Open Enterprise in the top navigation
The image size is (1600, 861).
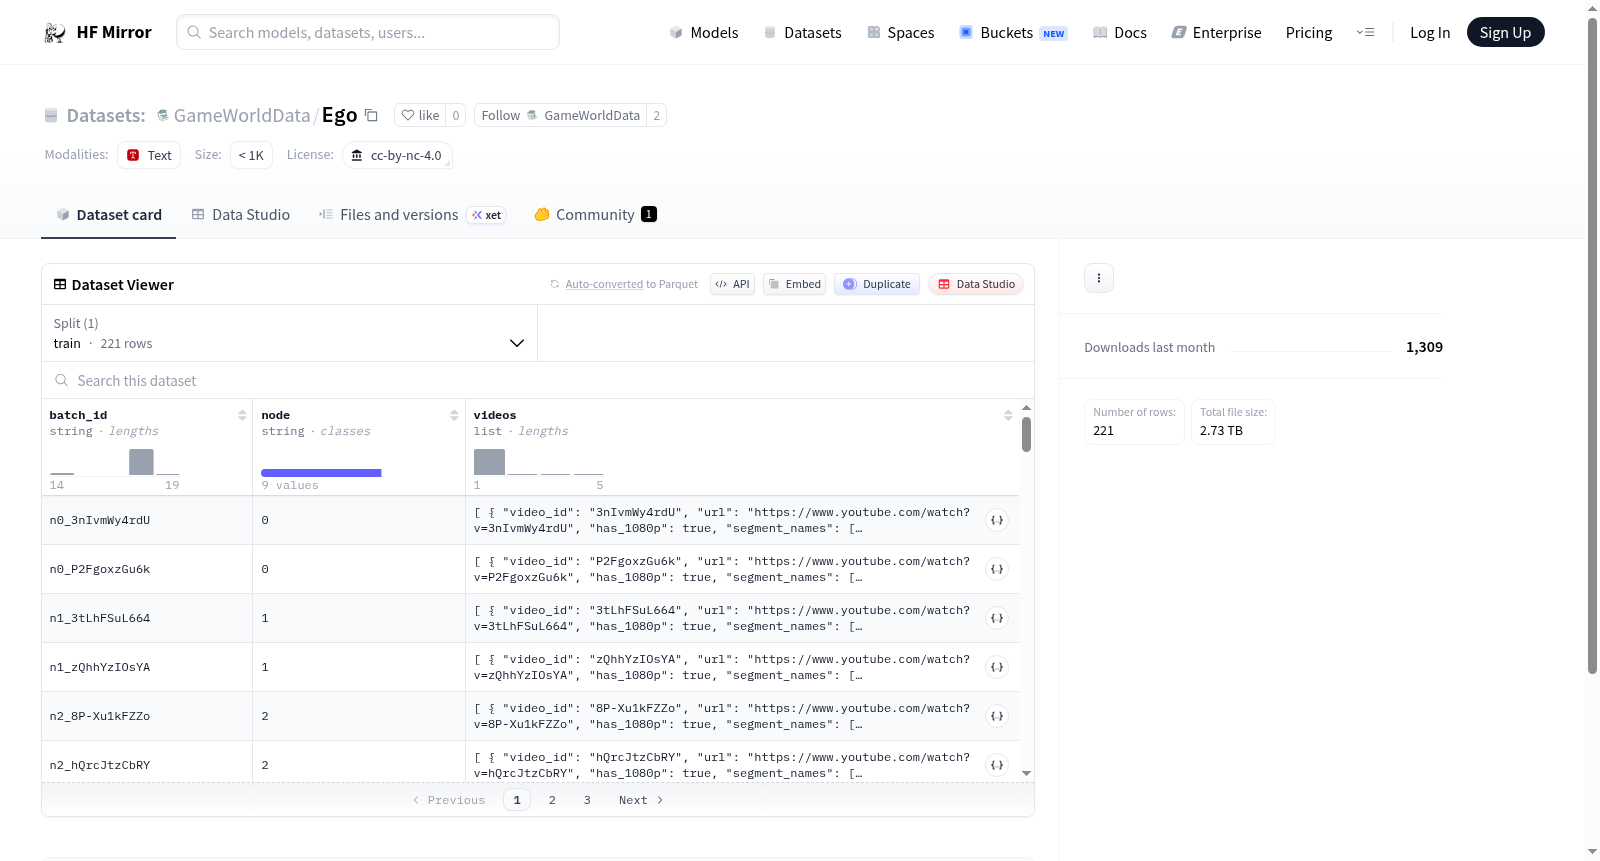pyautogui.click(x=1216, y=32)
